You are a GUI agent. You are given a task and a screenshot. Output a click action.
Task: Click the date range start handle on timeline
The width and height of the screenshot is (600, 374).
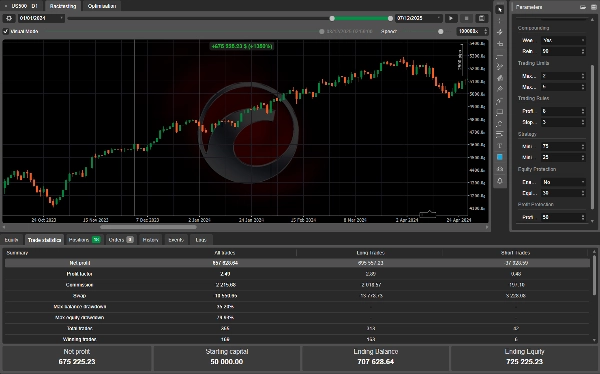332,18
